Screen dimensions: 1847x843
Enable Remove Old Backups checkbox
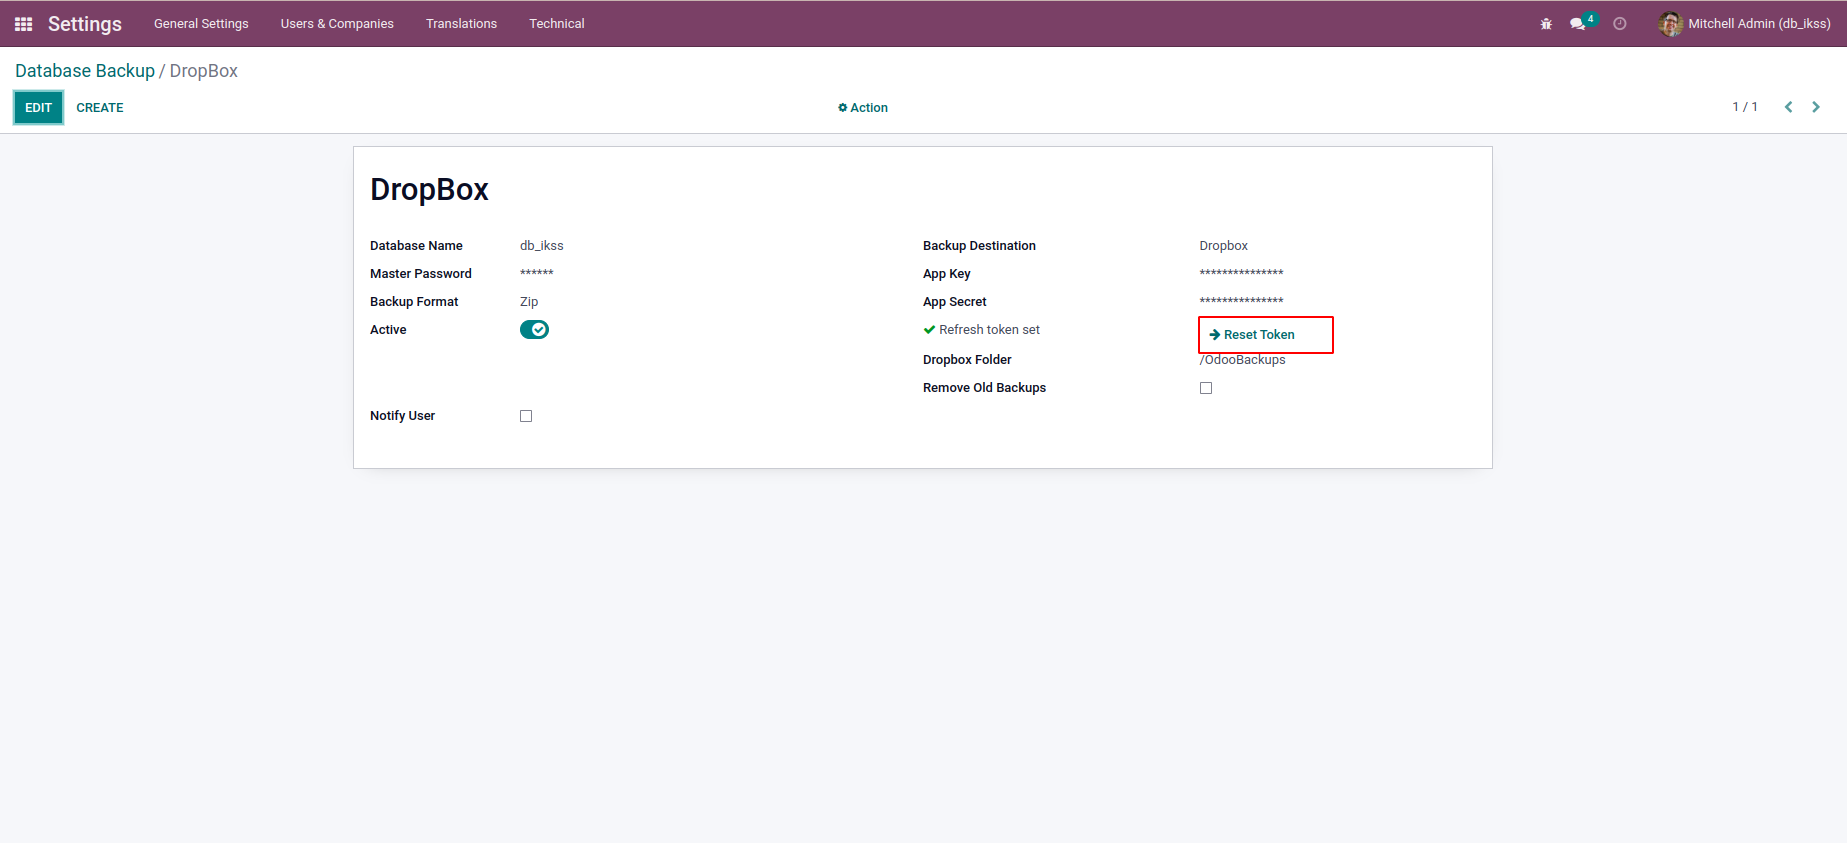(x=1206, y=388)
